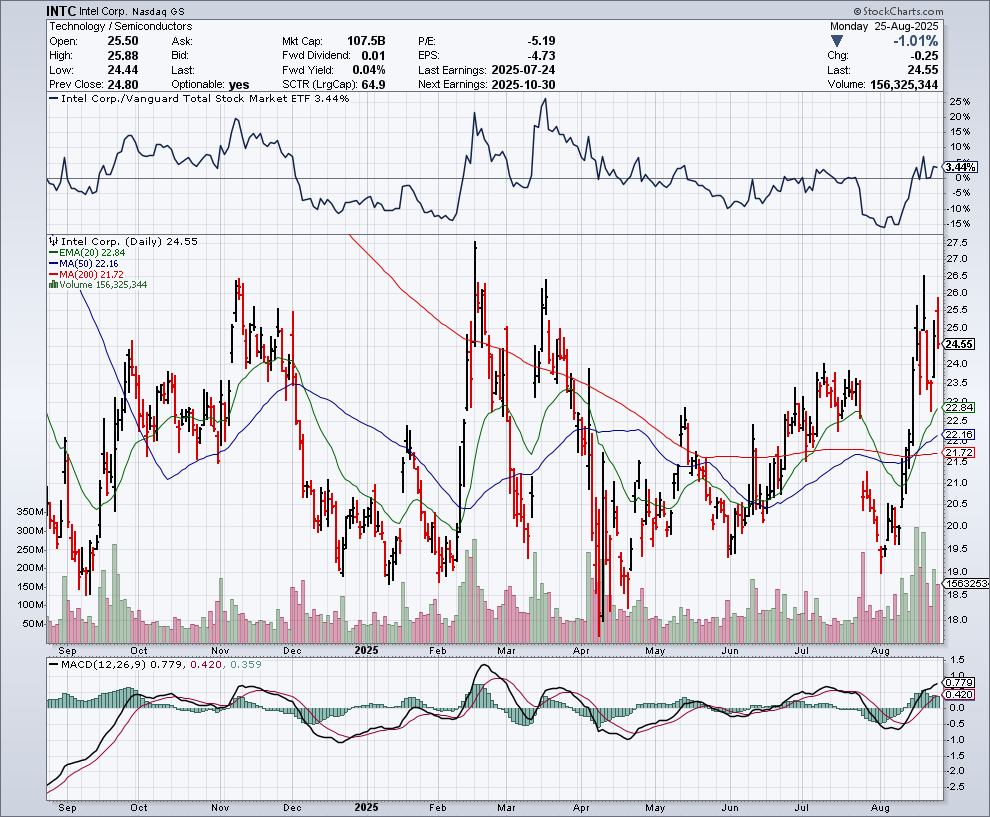990x817 pixels.
Task: Click the 22.84 EMA axis tag
Action: click(959, 407)
